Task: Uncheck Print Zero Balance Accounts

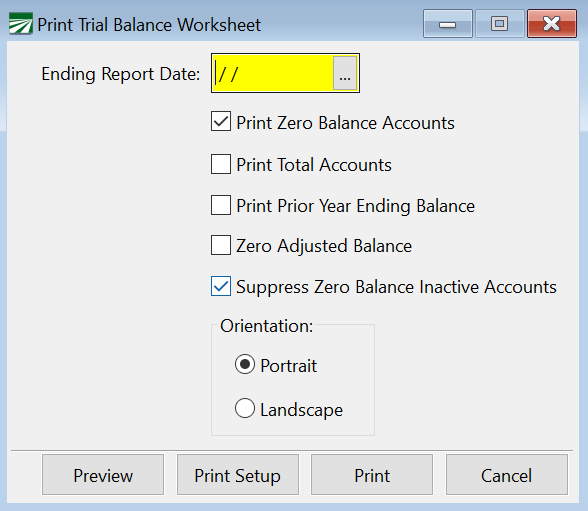Action: pos(221,121)
